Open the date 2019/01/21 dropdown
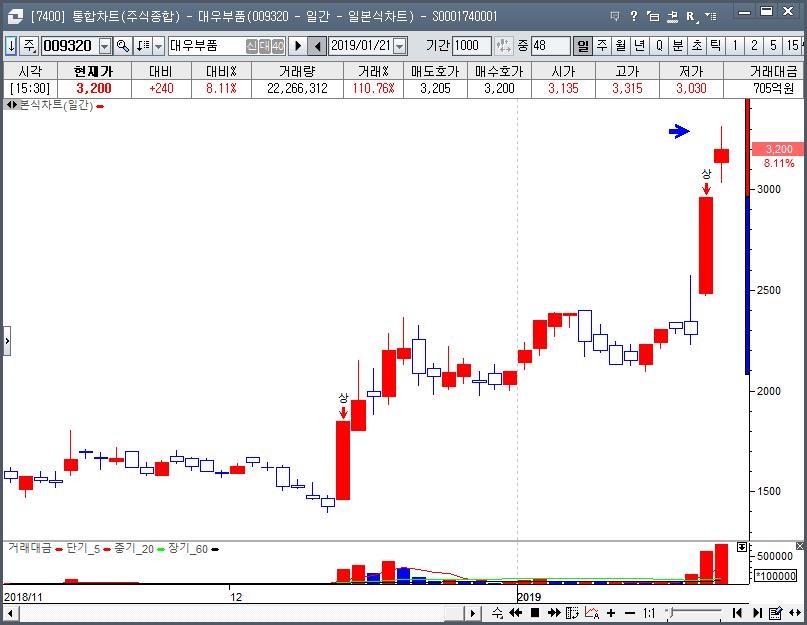807x625 pixels. pos(400,46)
